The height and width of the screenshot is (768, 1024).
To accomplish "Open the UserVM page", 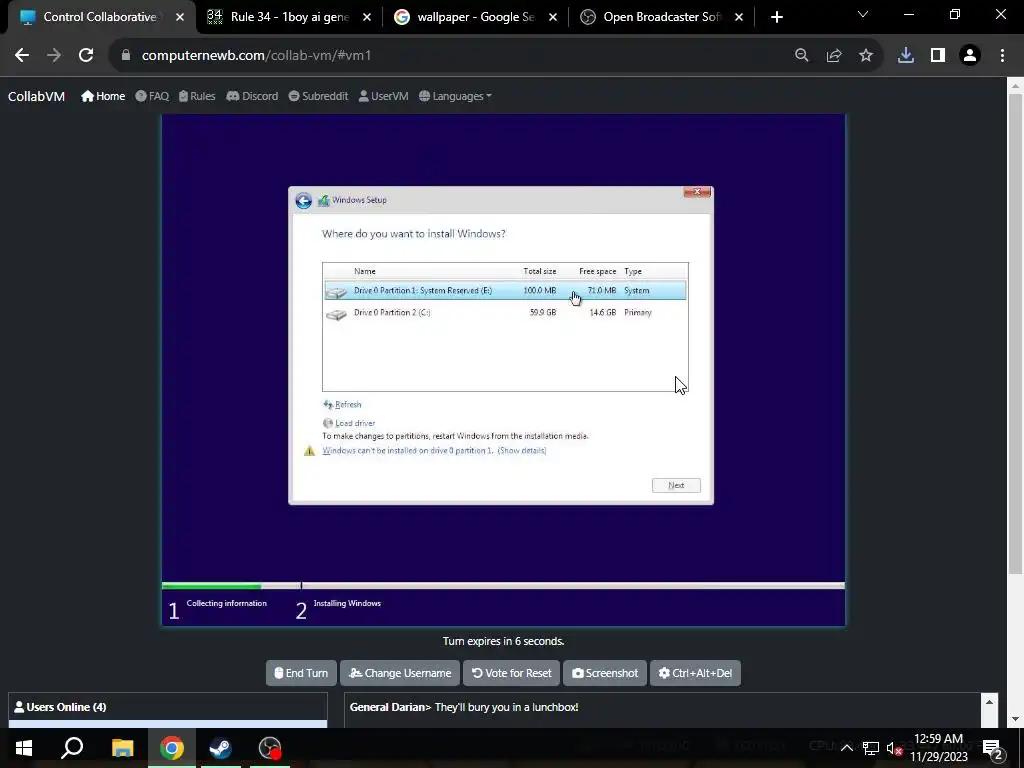I will [383, 96].
